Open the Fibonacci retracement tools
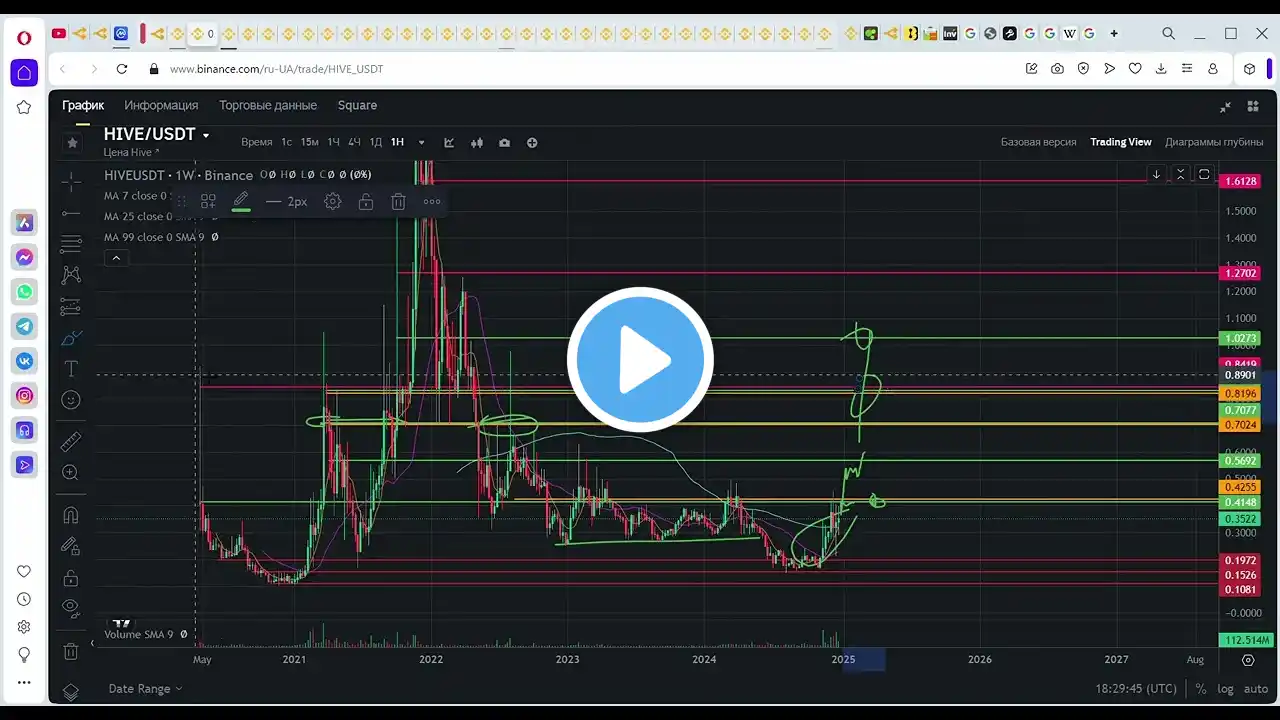Image resolution: width=1280 pixels, height=720 pixels. (71, 243)
